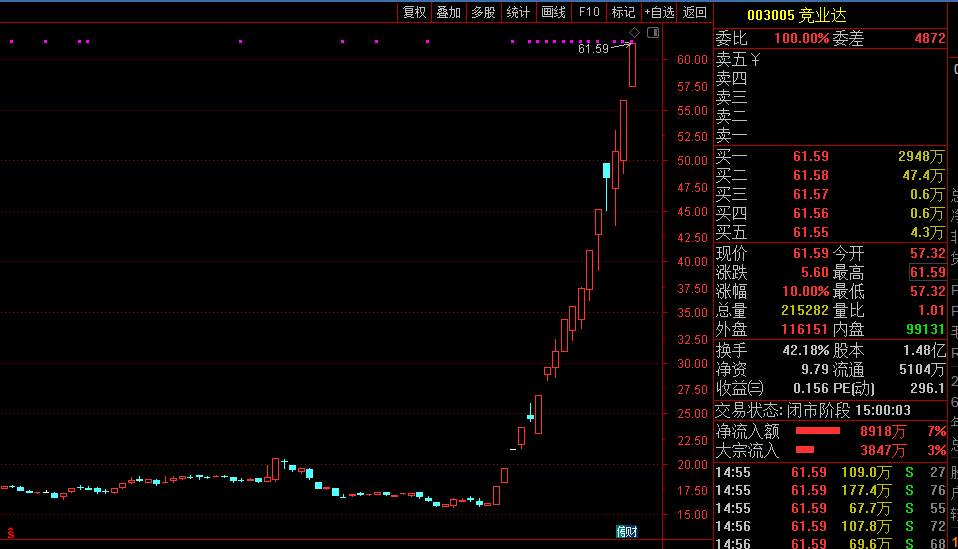Click the 61.59 high price label on the chart
Screen dimensions: 958x549
click(x=593, y=48)
